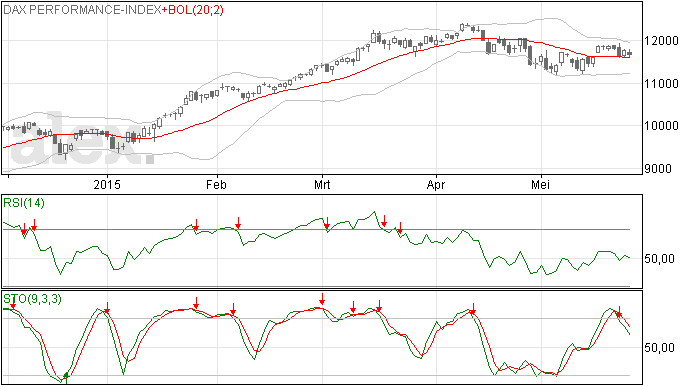Click the stochastic sell arrow in April

pyautogui.click(x=473, y=309)
